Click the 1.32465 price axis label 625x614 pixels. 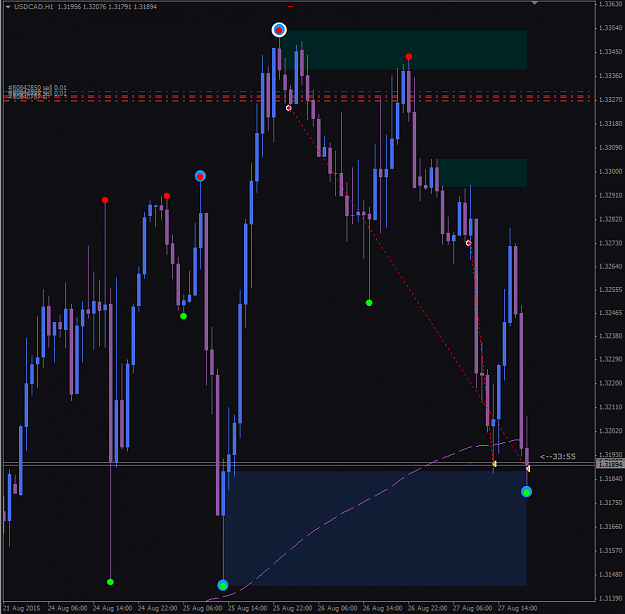point(610,313)
